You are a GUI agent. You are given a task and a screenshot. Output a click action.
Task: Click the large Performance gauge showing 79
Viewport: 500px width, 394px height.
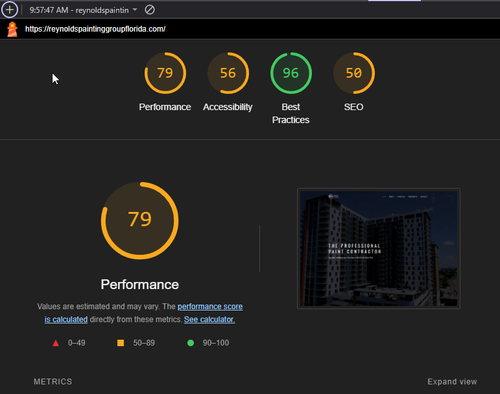pyautogui.click(x=140, y=220)
